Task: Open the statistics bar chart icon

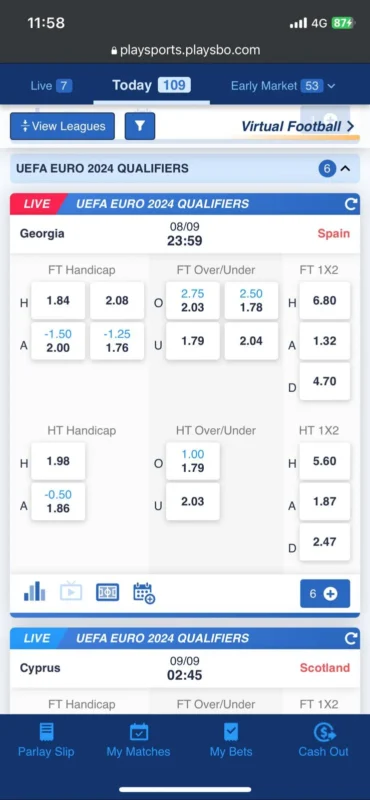Action: 35,591
